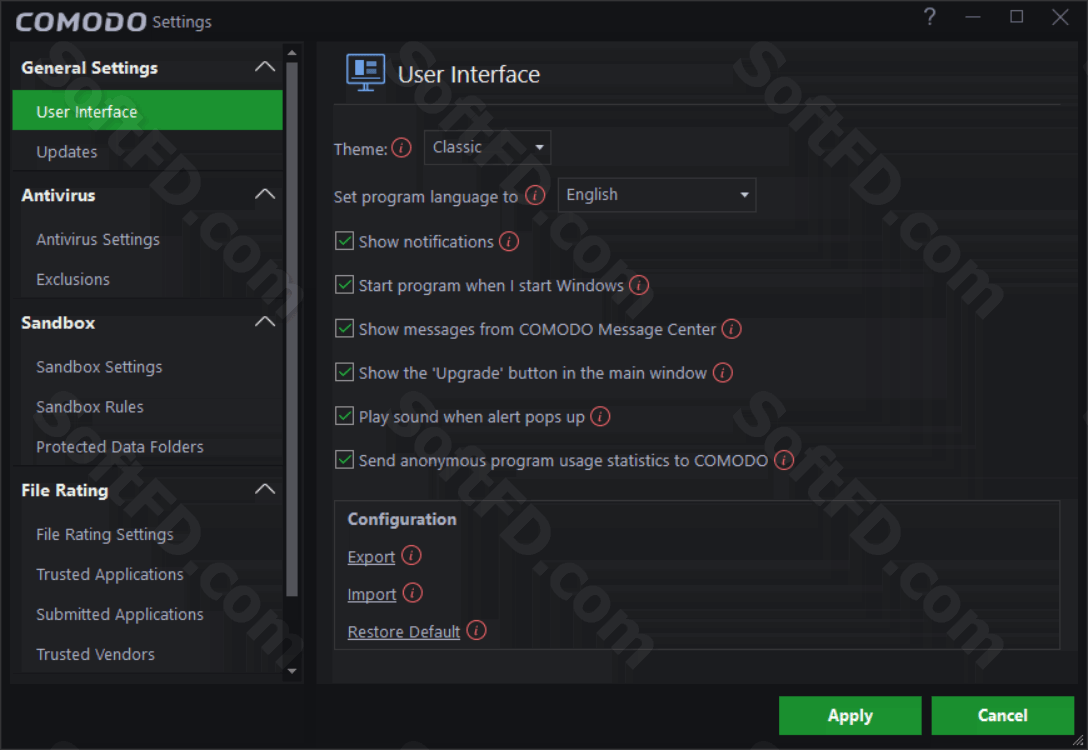The image size is (1088, 750).
Task: Collapse the General Settings section
Action: tap(265, 67)
